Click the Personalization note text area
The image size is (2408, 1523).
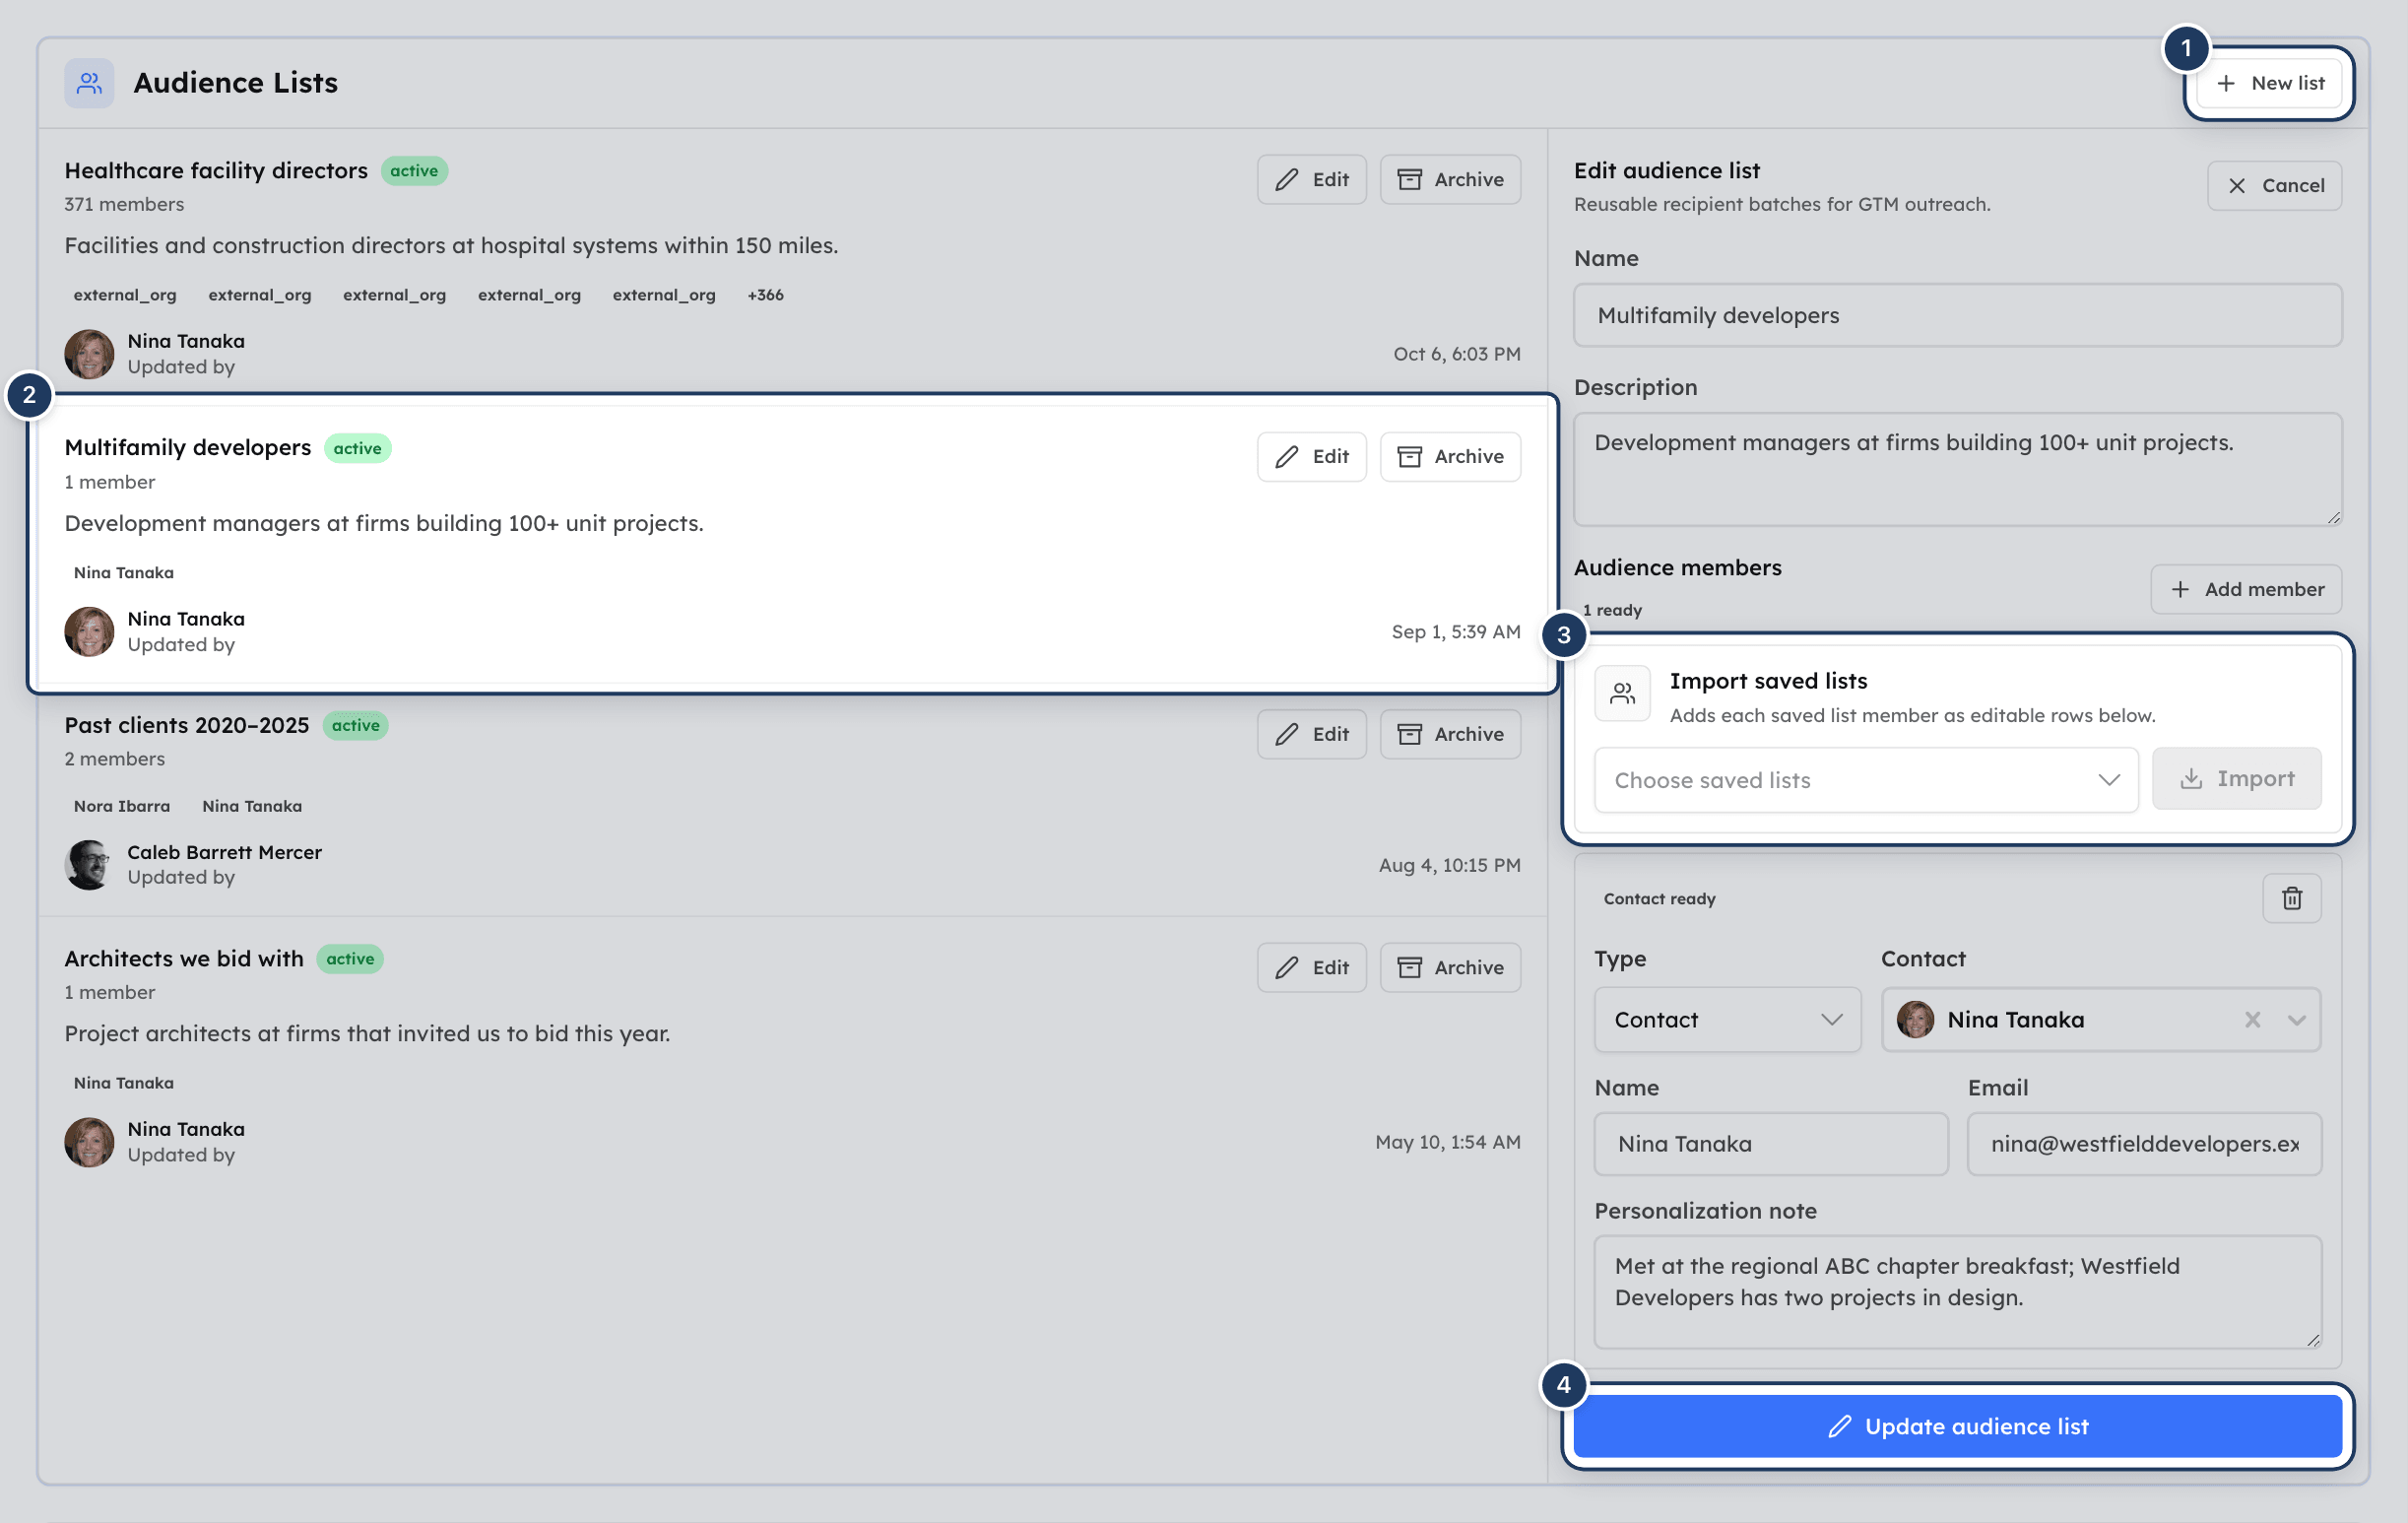point(1957,1292)
